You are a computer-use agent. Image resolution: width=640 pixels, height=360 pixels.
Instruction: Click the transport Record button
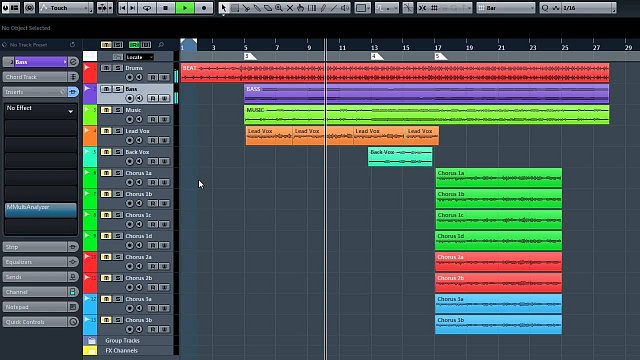pyautogui.click(x=204, y=8)
